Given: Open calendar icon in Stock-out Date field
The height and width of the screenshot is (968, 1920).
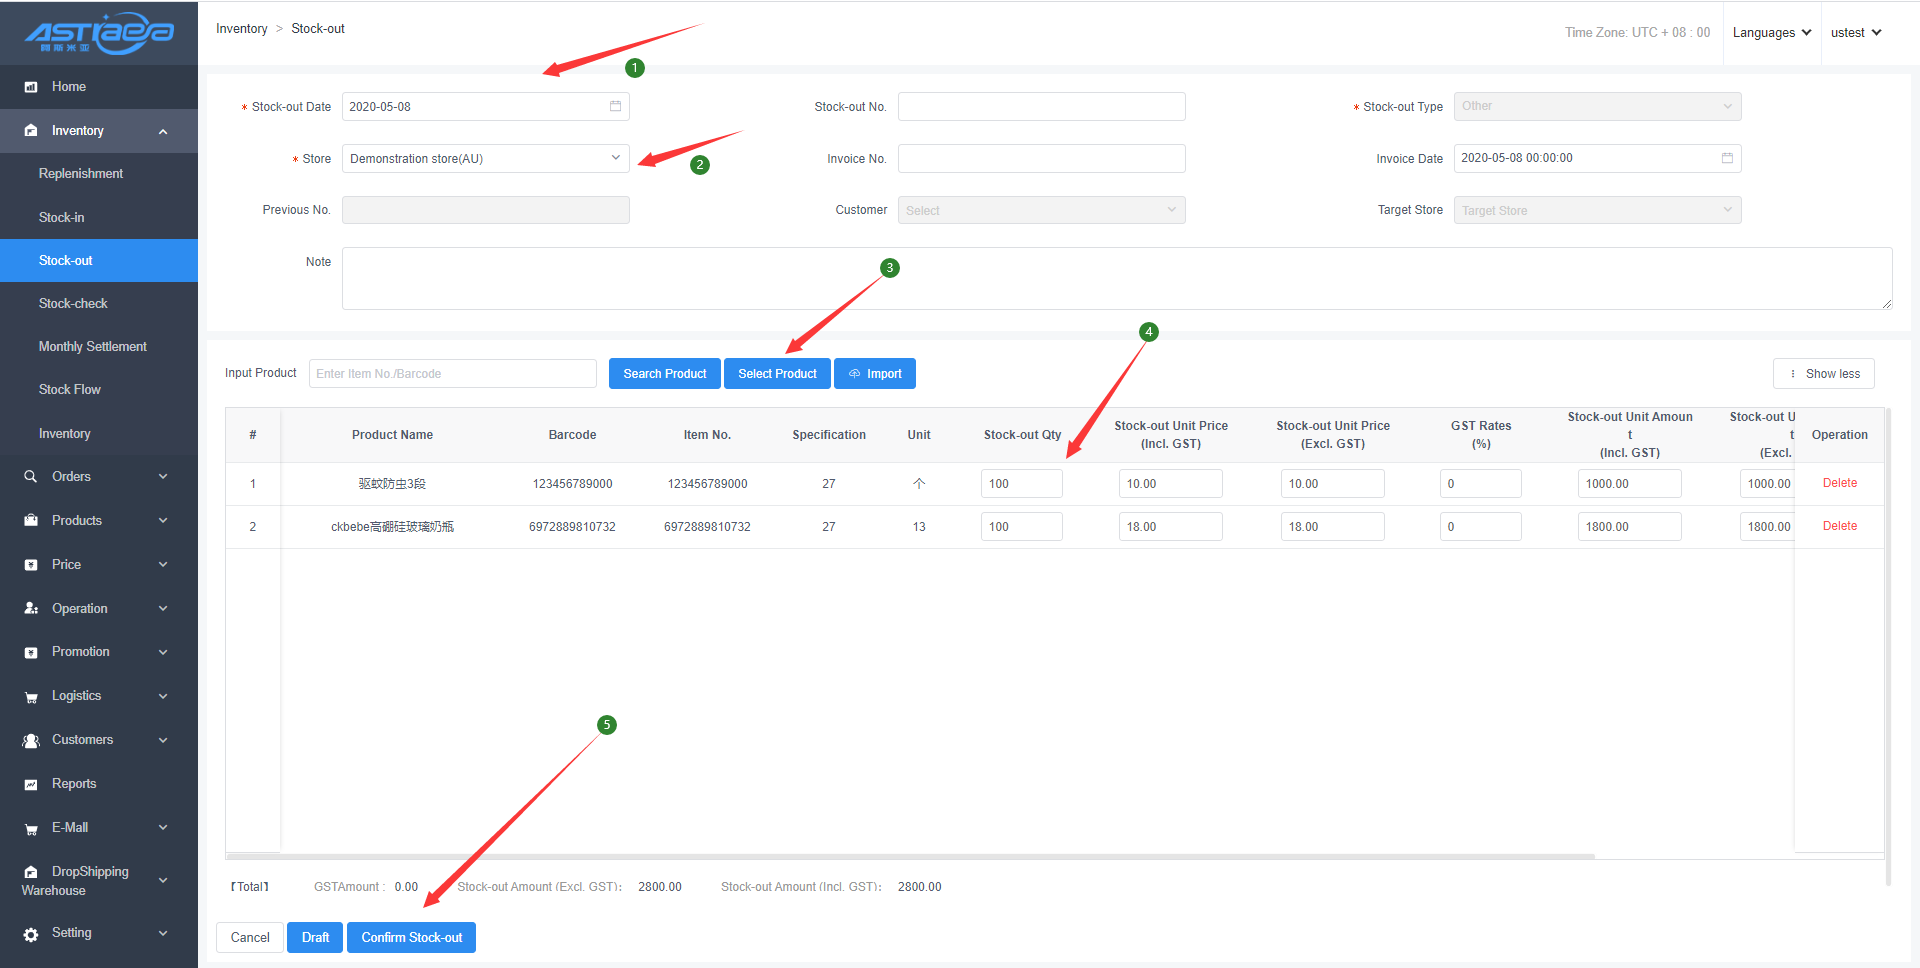Looking at the screenshot, I should pyautogui.click(x=615, y=106).
